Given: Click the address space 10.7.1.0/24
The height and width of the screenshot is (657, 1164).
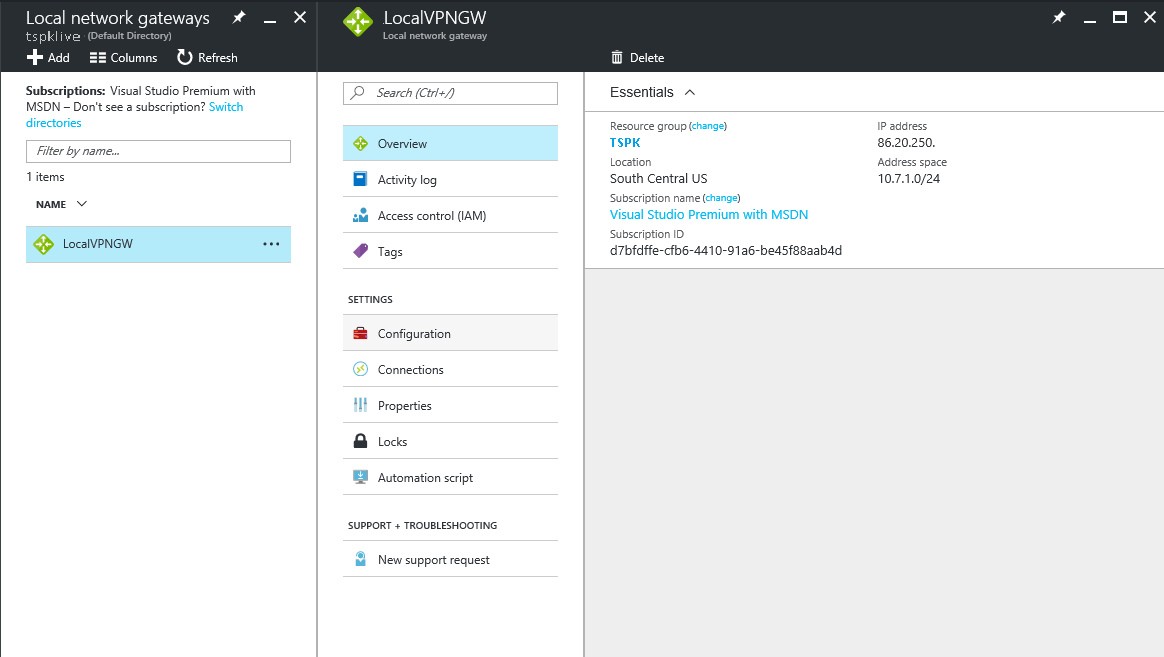Looking at the screenshot, I should 909,178.
